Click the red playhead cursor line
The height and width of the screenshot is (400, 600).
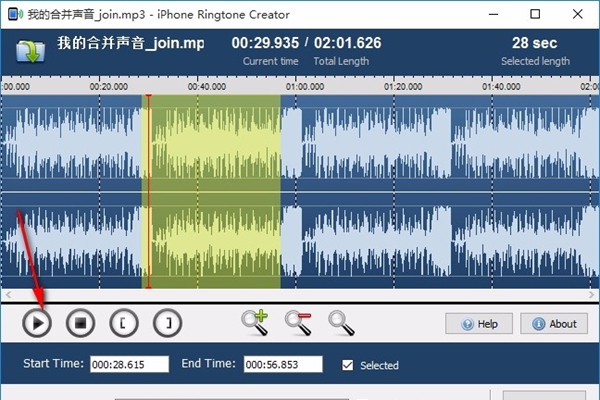(x=148, y=191)
